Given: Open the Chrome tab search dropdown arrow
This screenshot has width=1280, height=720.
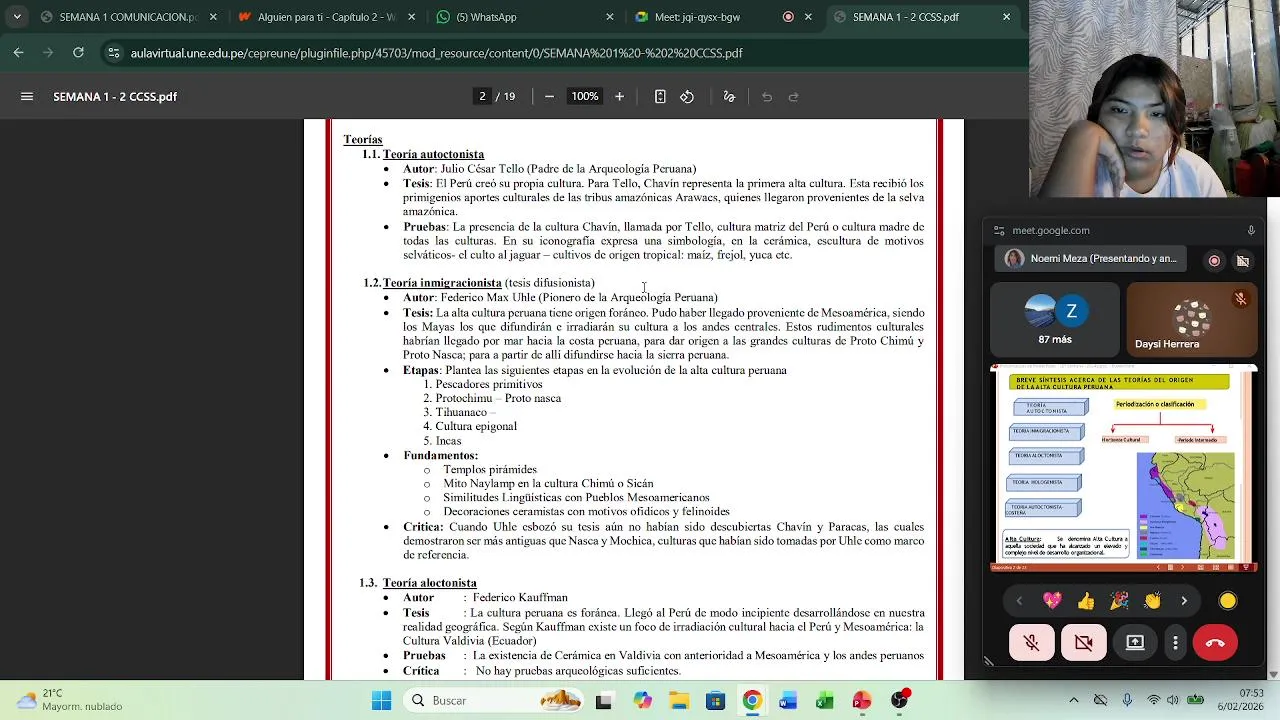Looking at the screenshot, I should tap(17, 17).
